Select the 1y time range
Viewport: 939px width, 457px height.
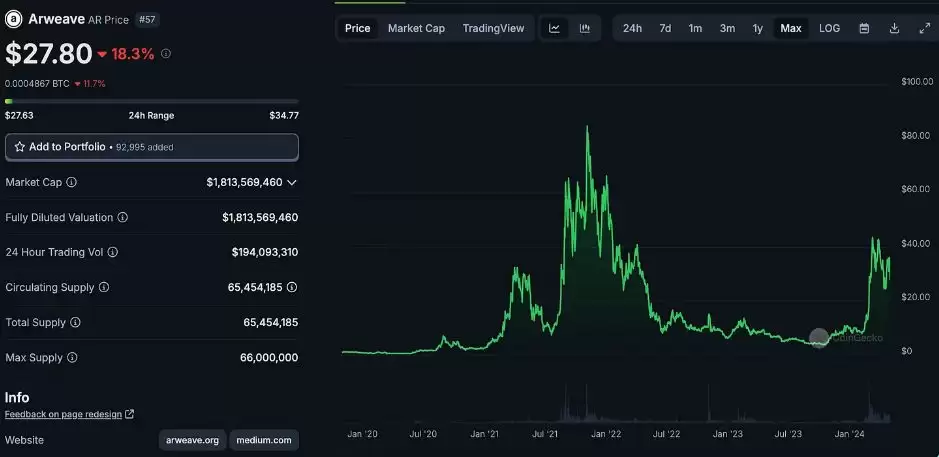pyautogui.click(x=758, y=28)
